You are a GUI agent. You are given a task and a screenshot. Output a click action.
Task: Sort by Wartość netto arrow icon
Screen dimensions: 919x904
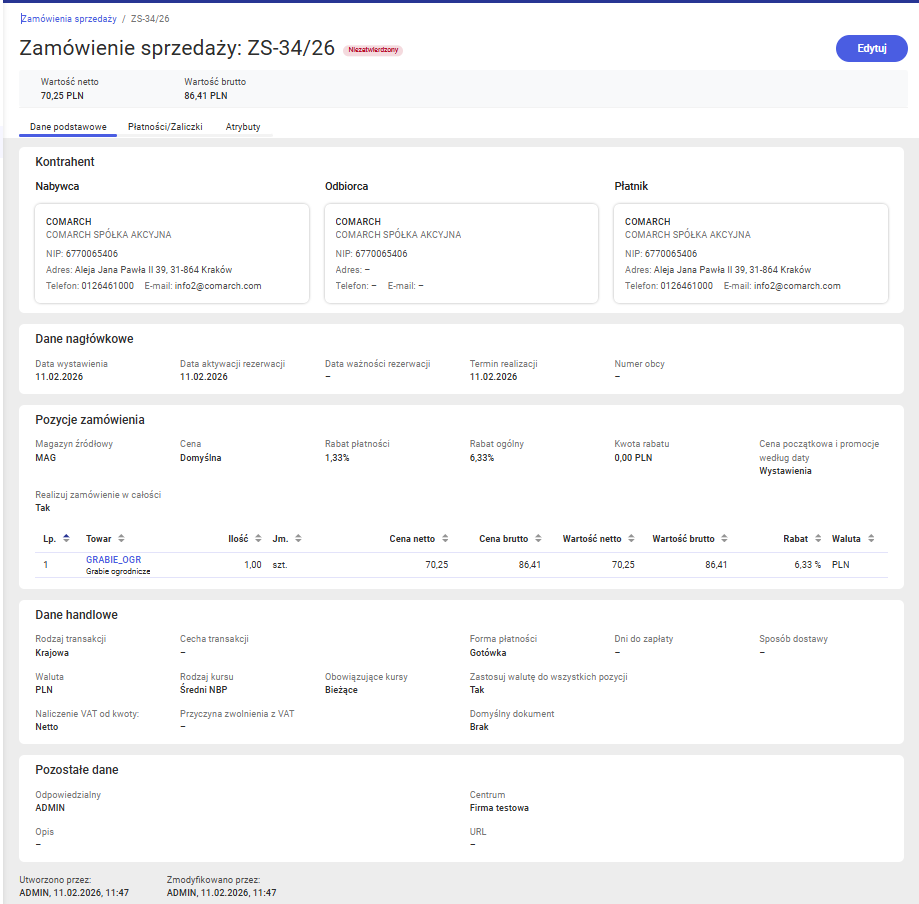click(x=631, y=539)
